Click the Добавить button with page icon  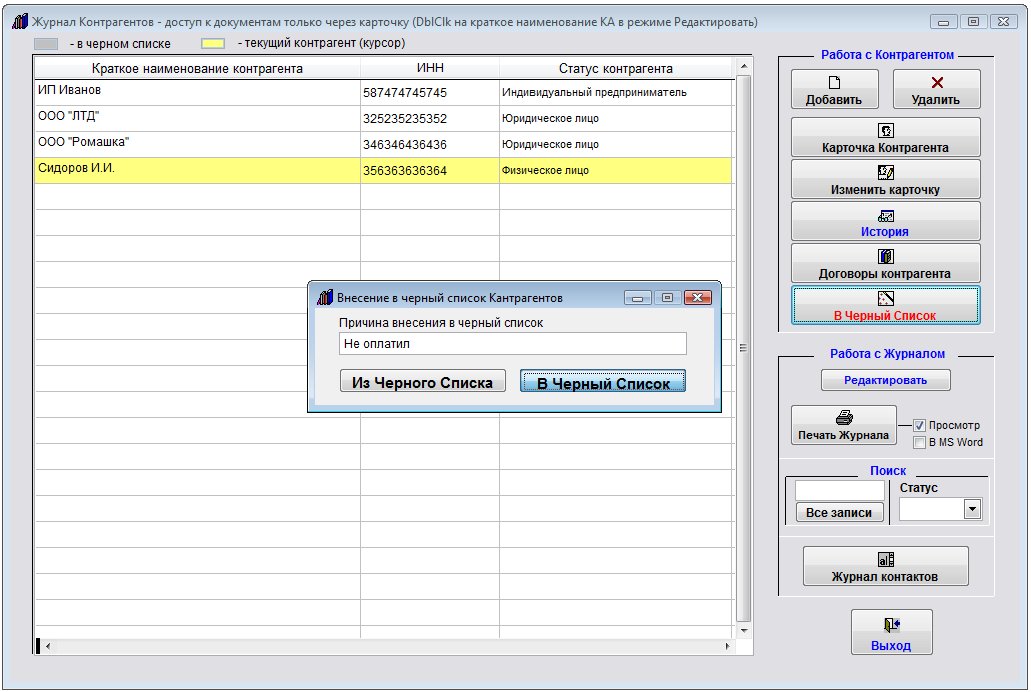click(x=834, y=90)
